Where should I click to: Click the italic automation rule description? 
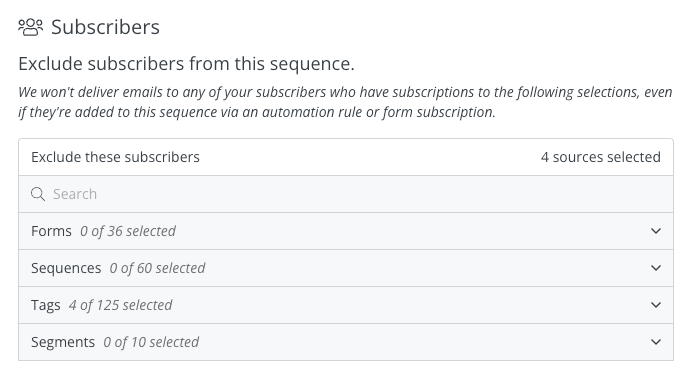point(345,102)
